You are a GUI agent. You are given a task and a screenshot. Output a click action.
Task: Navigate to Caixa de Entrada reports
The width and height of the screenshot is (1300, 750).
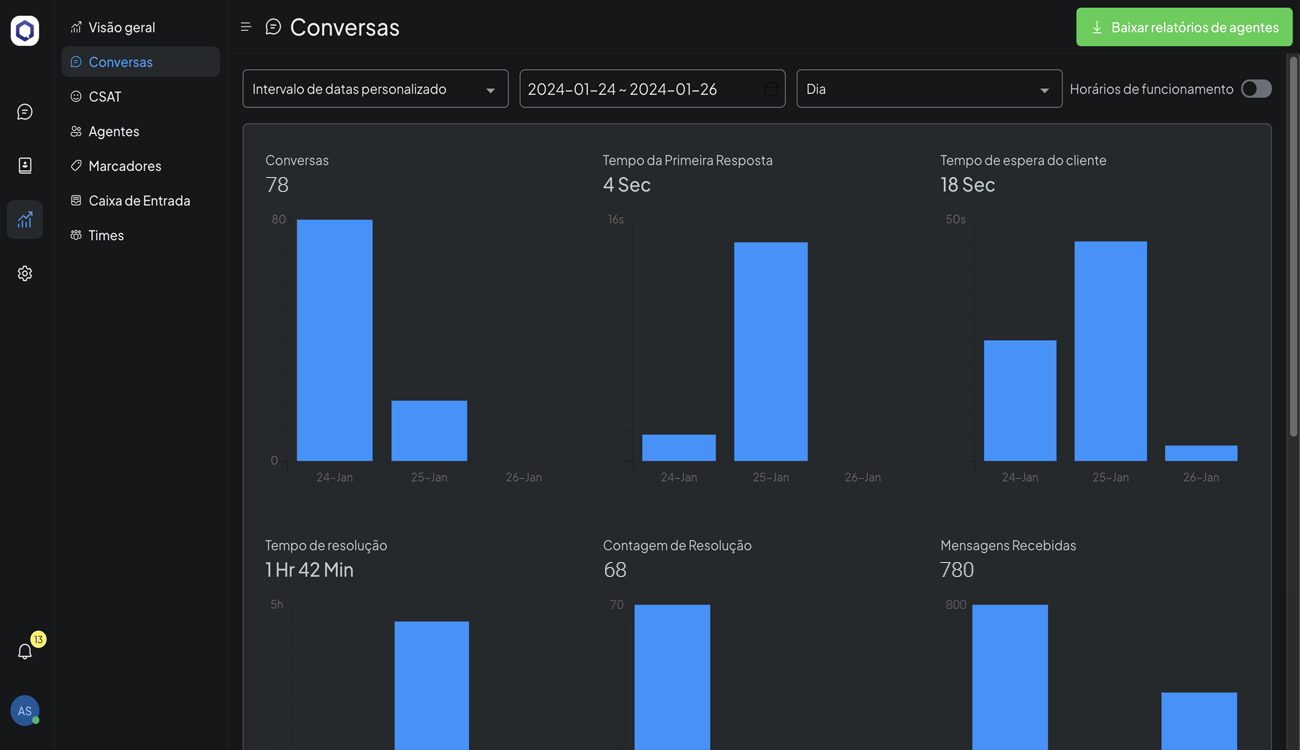pyautogui.click(x=139, y=201)
